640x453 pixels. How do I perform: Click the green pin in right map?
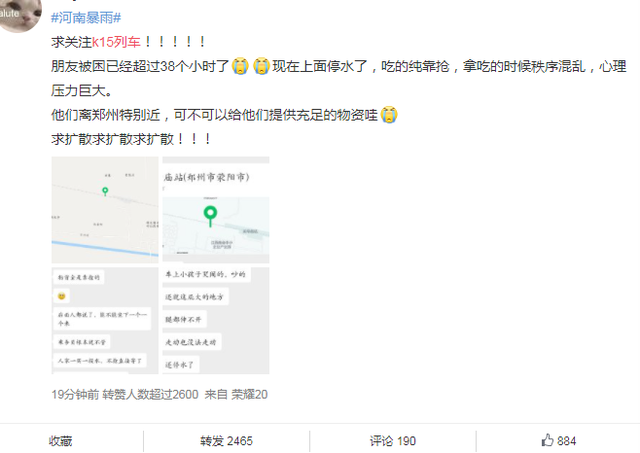click(x=210, y=216)
